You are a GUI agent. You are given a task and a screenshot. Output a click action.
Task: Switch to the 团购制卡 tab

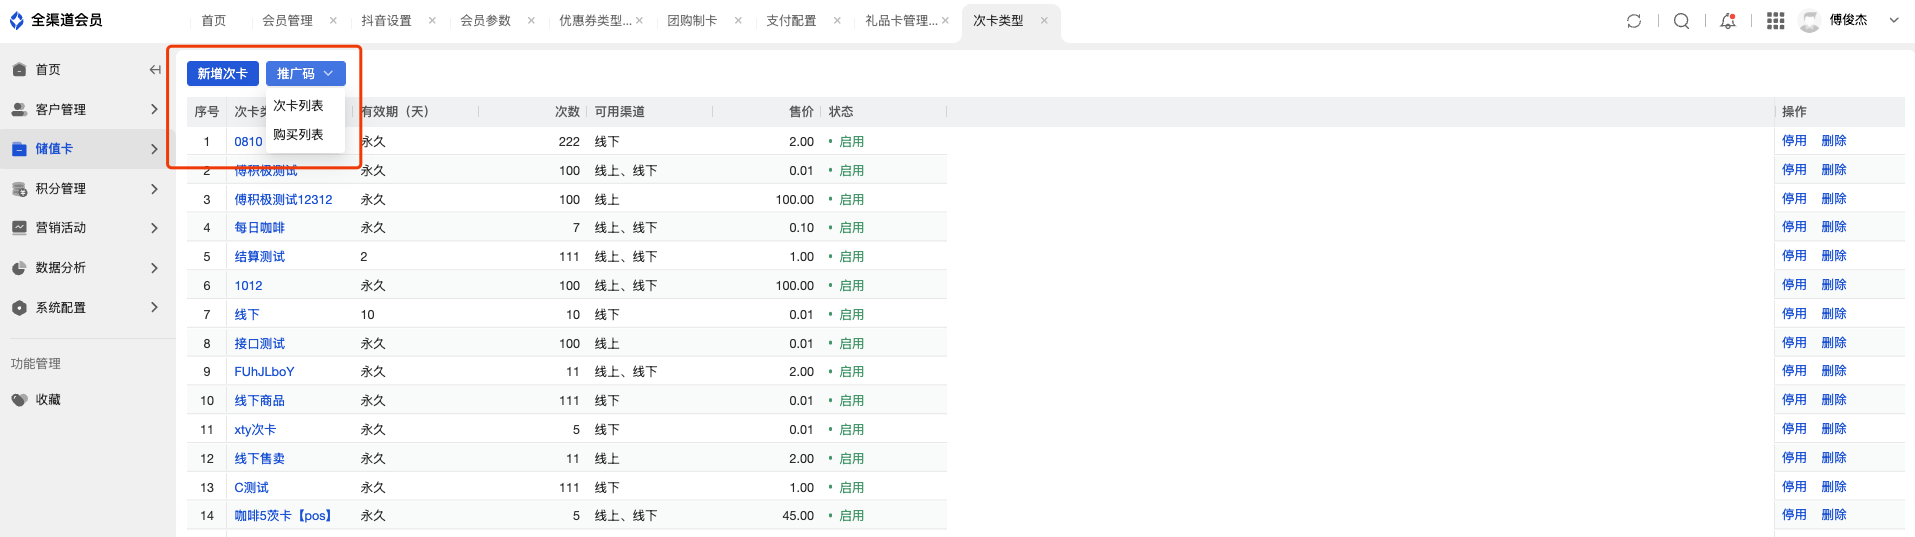pyautogui.click(x=693, y=21)
